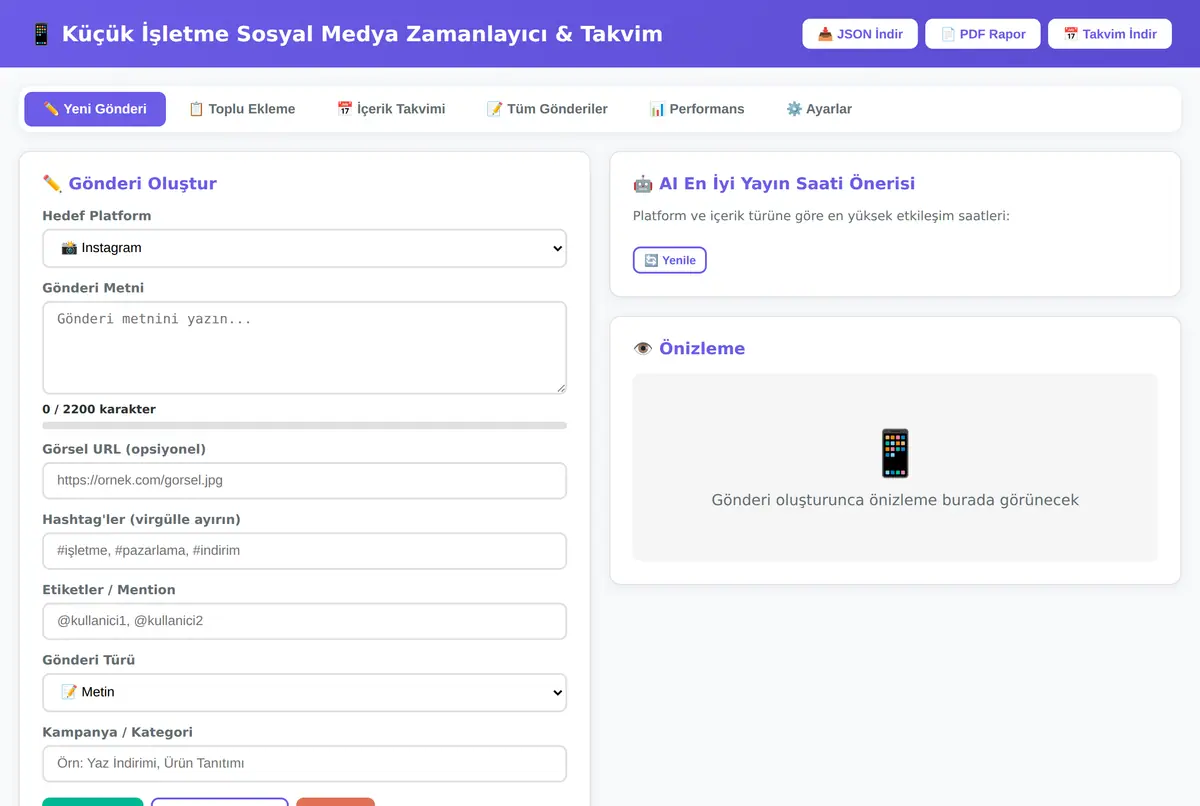The width and height of the screenshot is (1200, 806).
Task: Expand the Hedef Platform dropdown
Action: (304, 248)
